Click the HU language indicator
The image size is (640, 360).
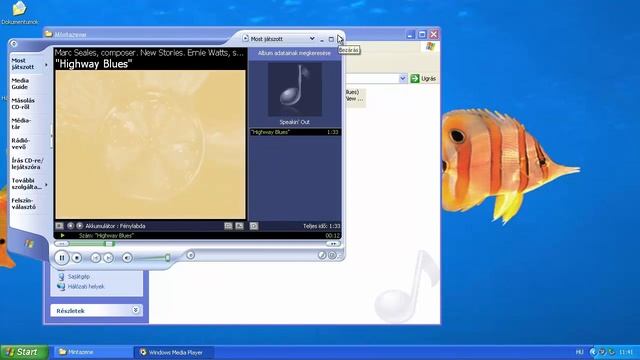579,352
